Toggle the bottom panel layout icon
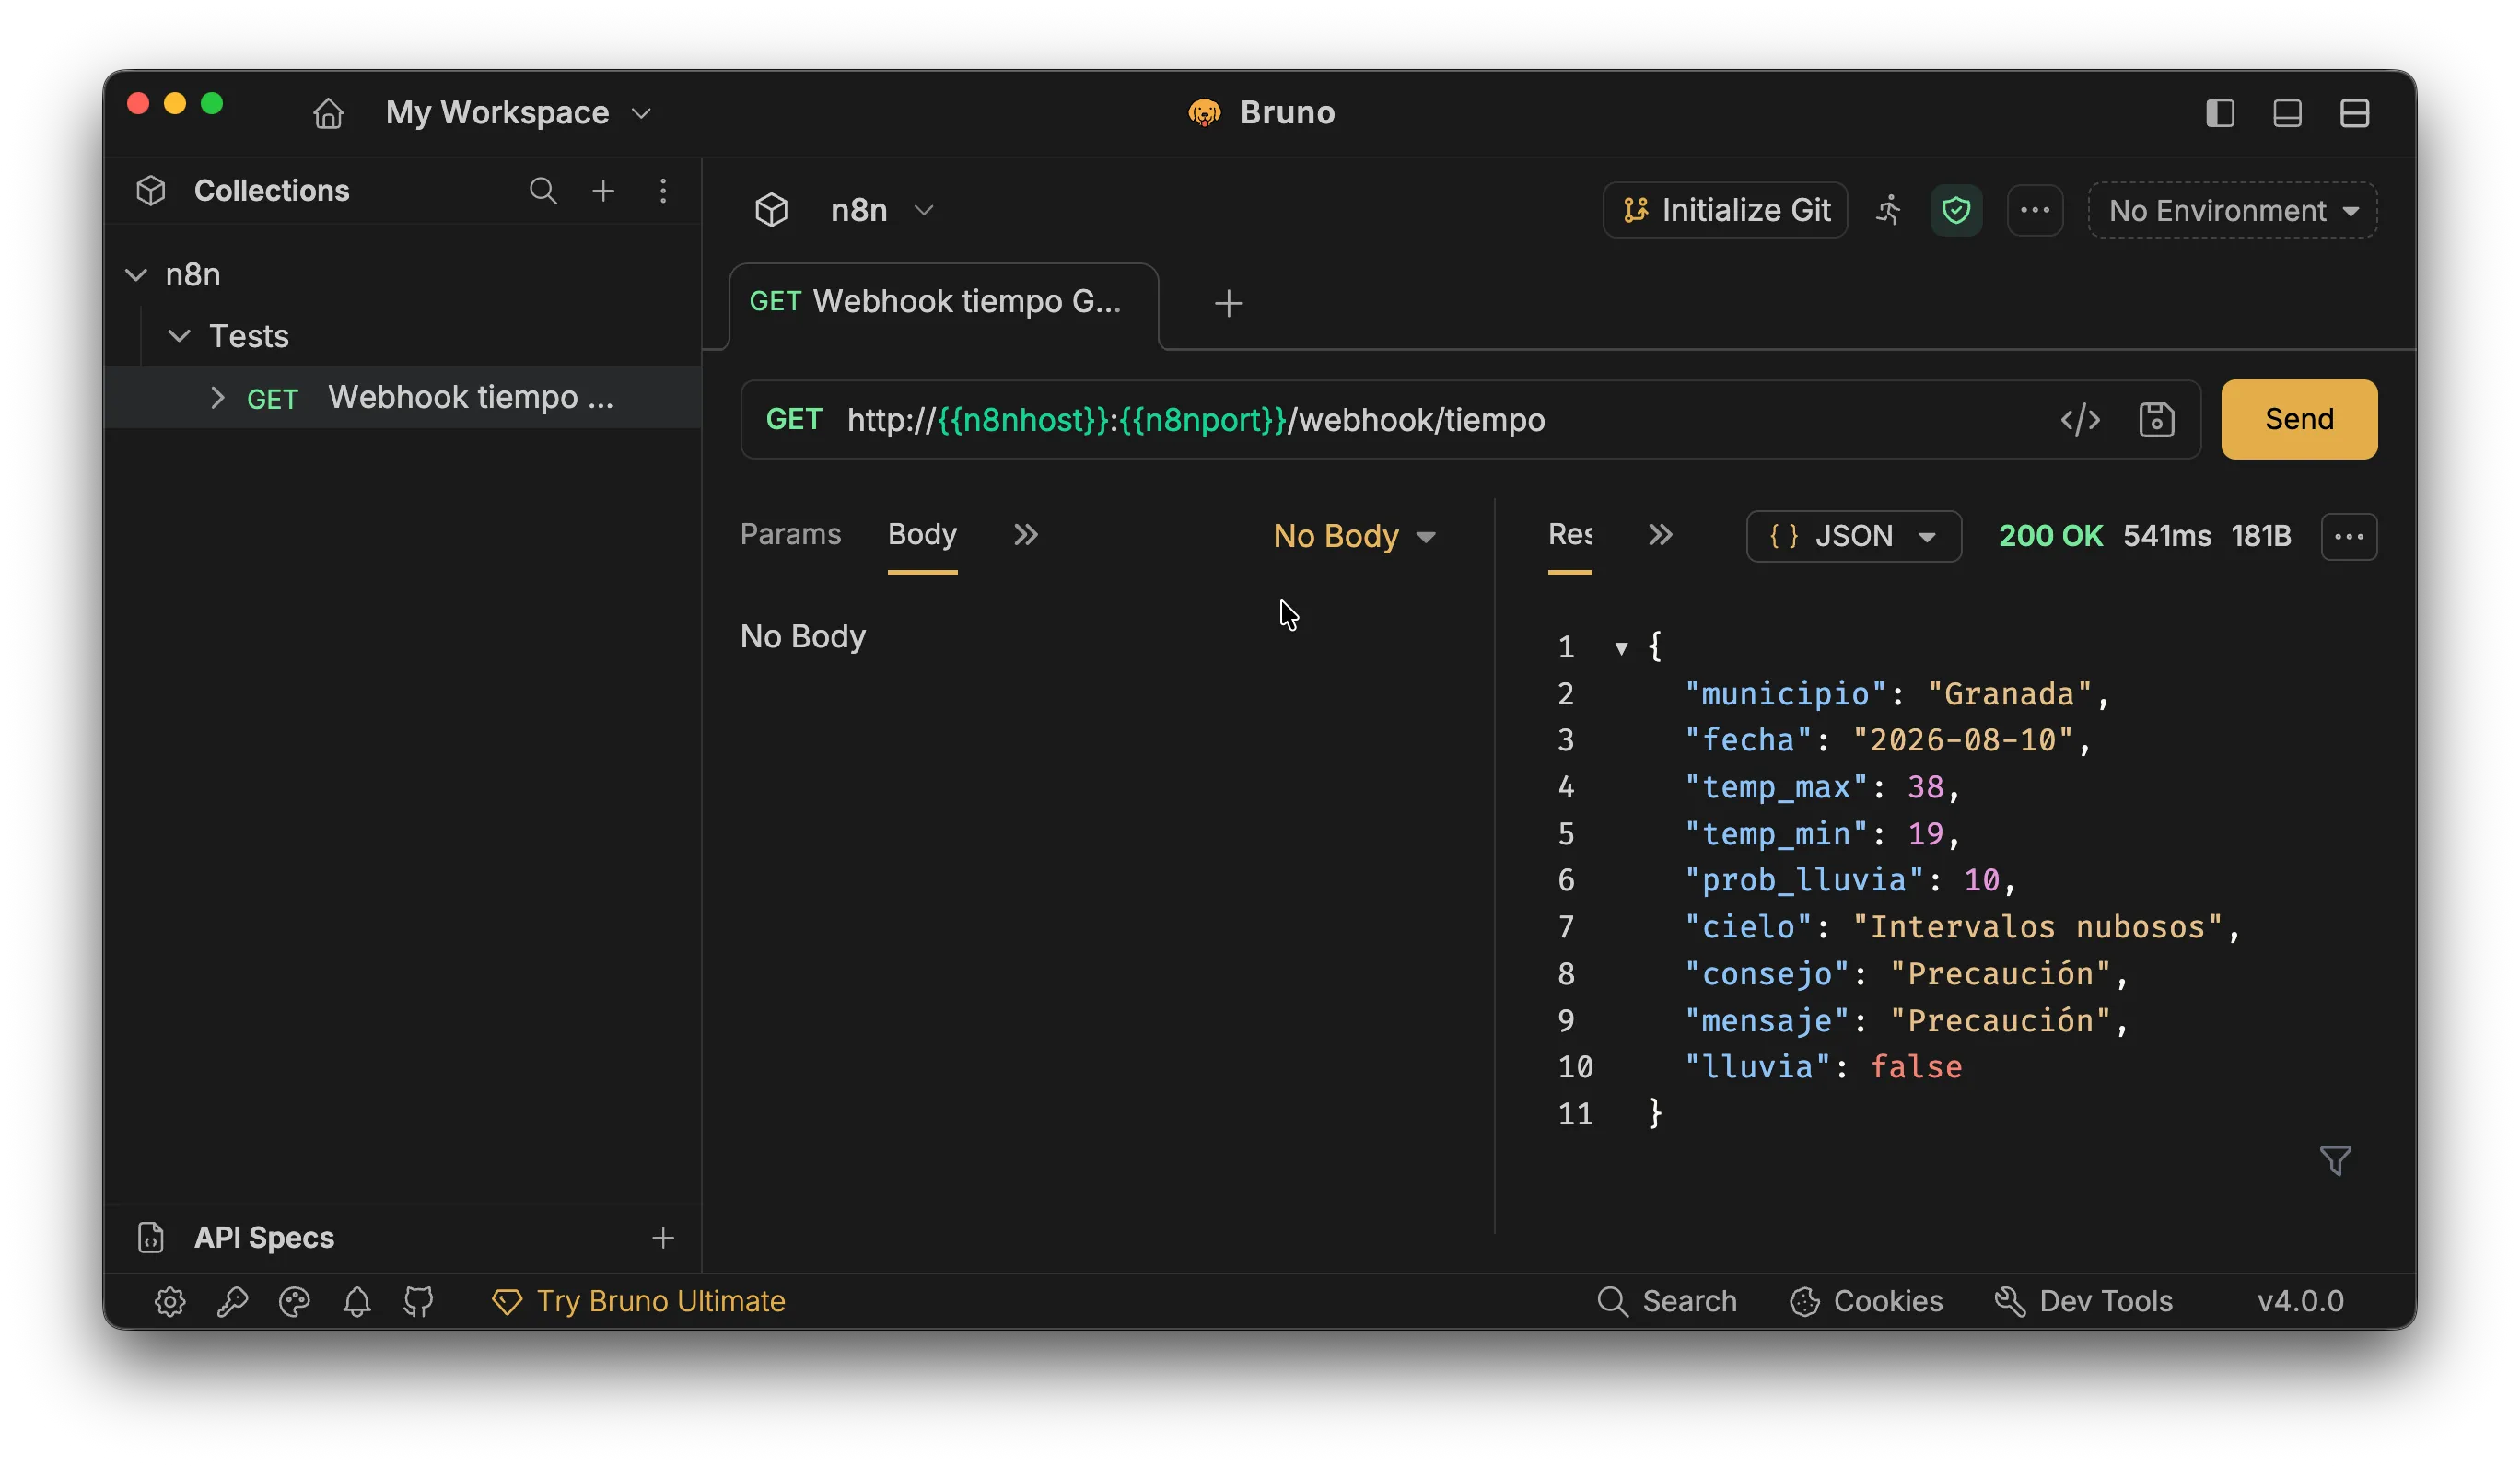The image size is (2520, 1466). pos(2287,113)
